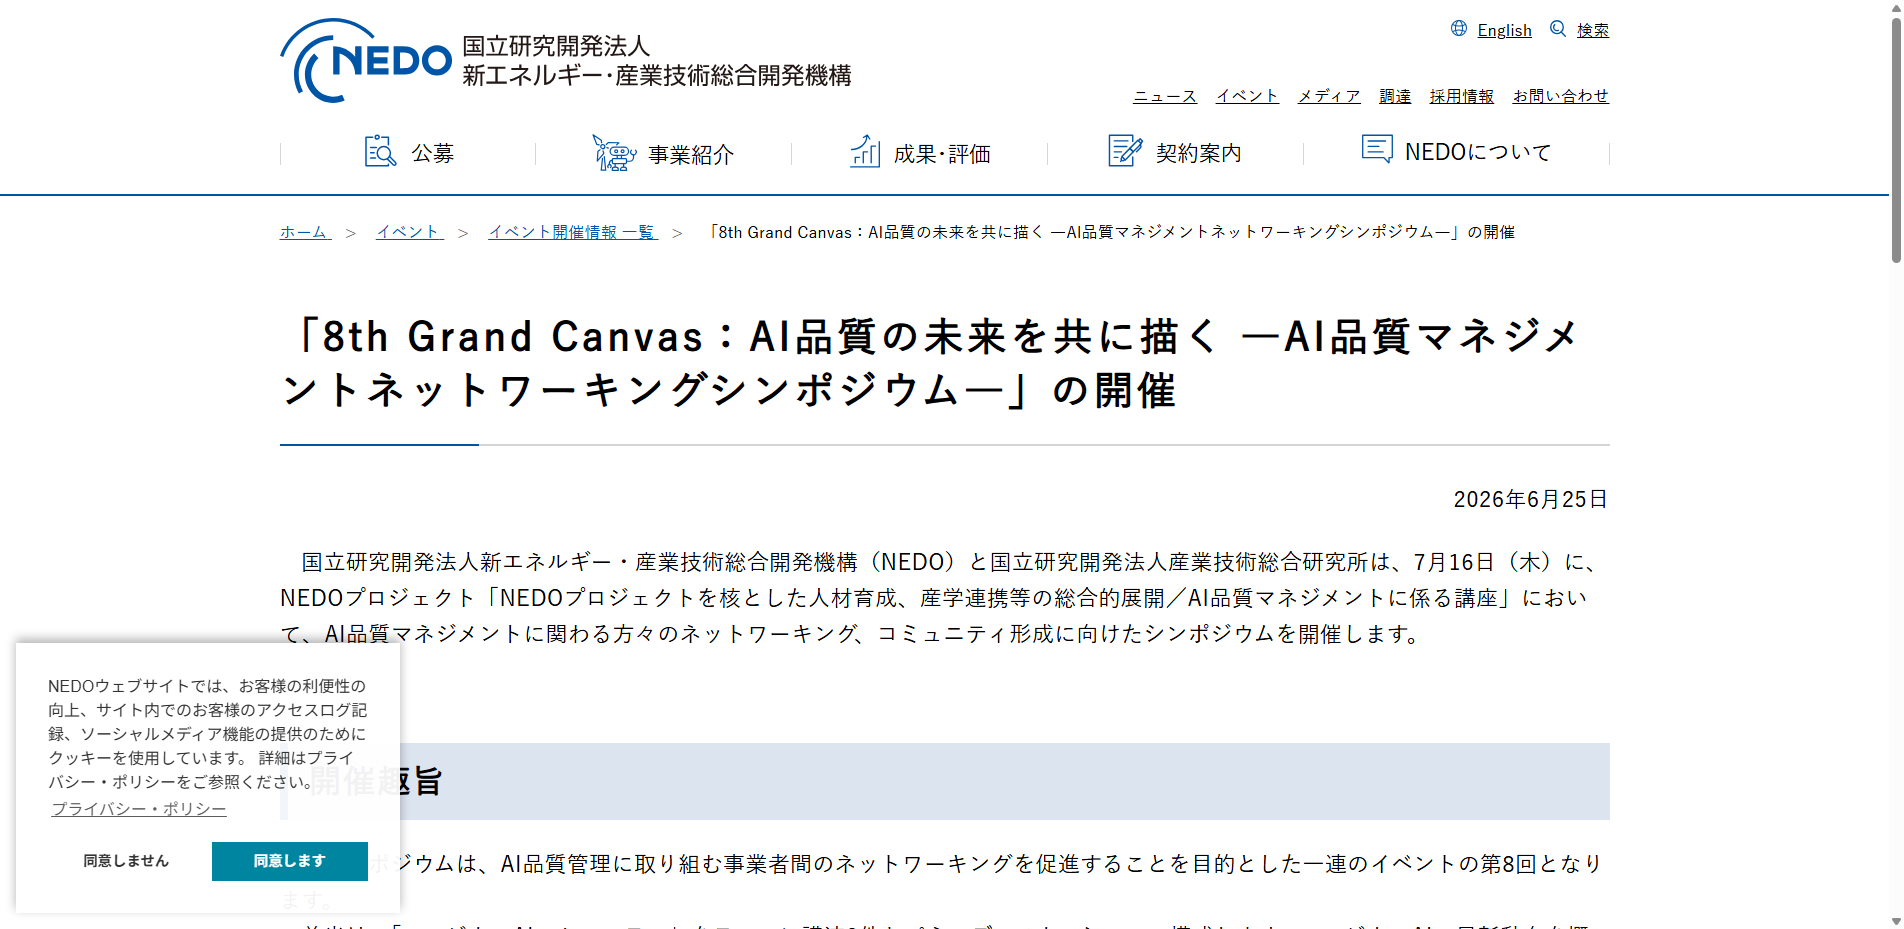
Task: Click the 契約案内 pen-and-paper icon
Action: (1125, 151)
